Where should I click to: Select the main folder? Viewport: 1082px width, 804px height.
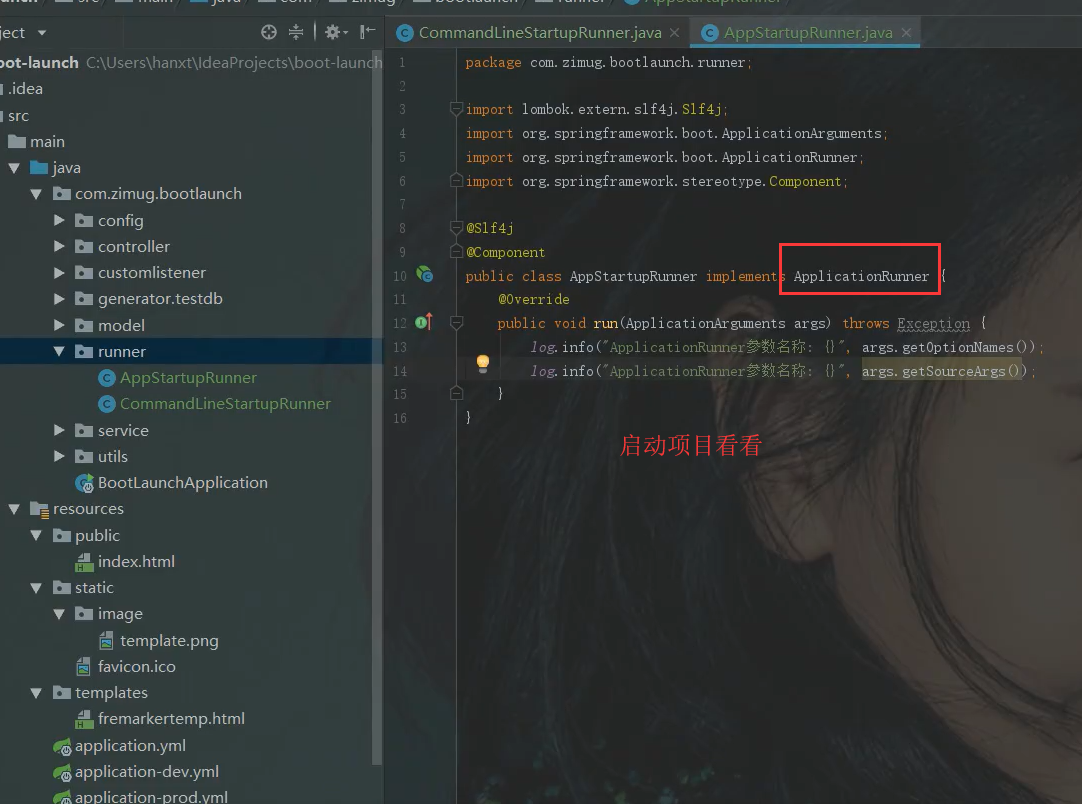[47, 141]
